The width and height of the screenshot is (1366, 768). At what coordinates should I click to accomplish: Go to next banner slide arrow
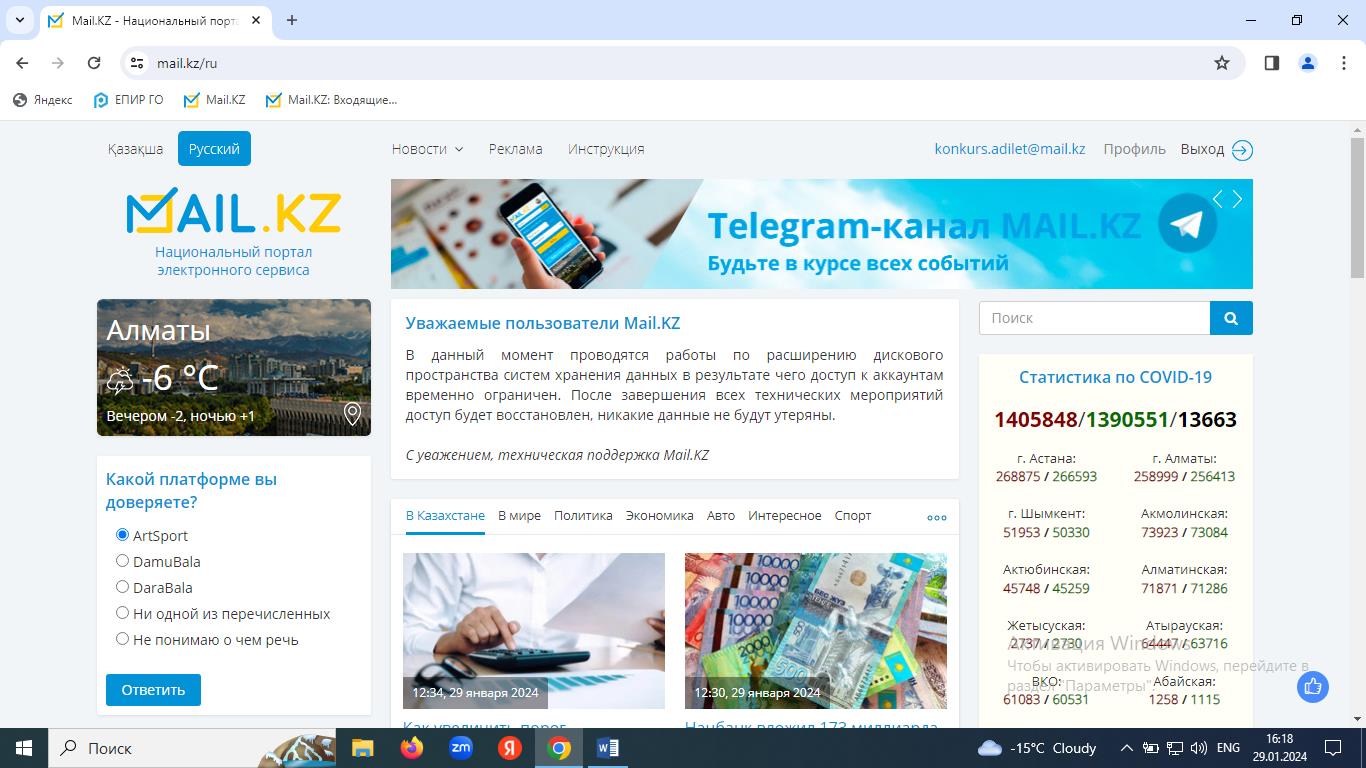coord(1238,199)
